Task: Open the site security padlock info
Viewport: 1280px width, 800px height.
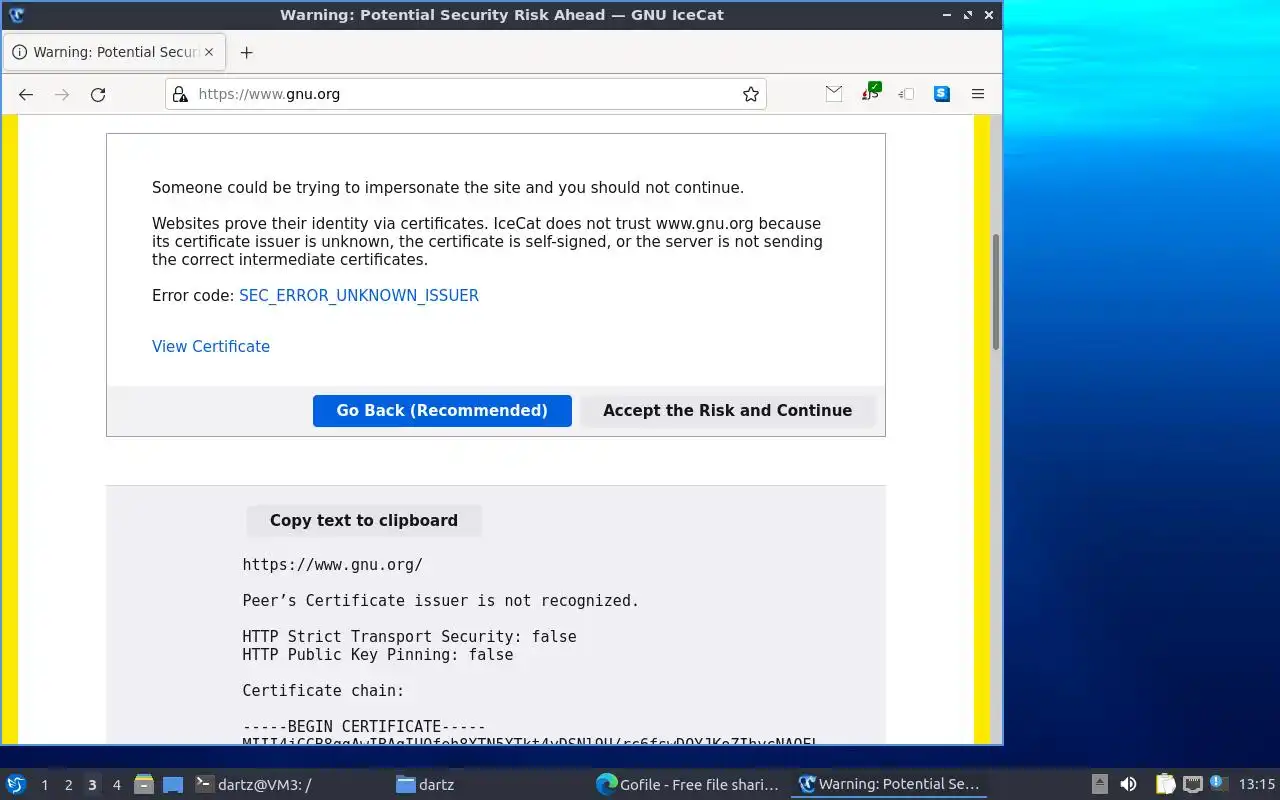Action: 180,94
